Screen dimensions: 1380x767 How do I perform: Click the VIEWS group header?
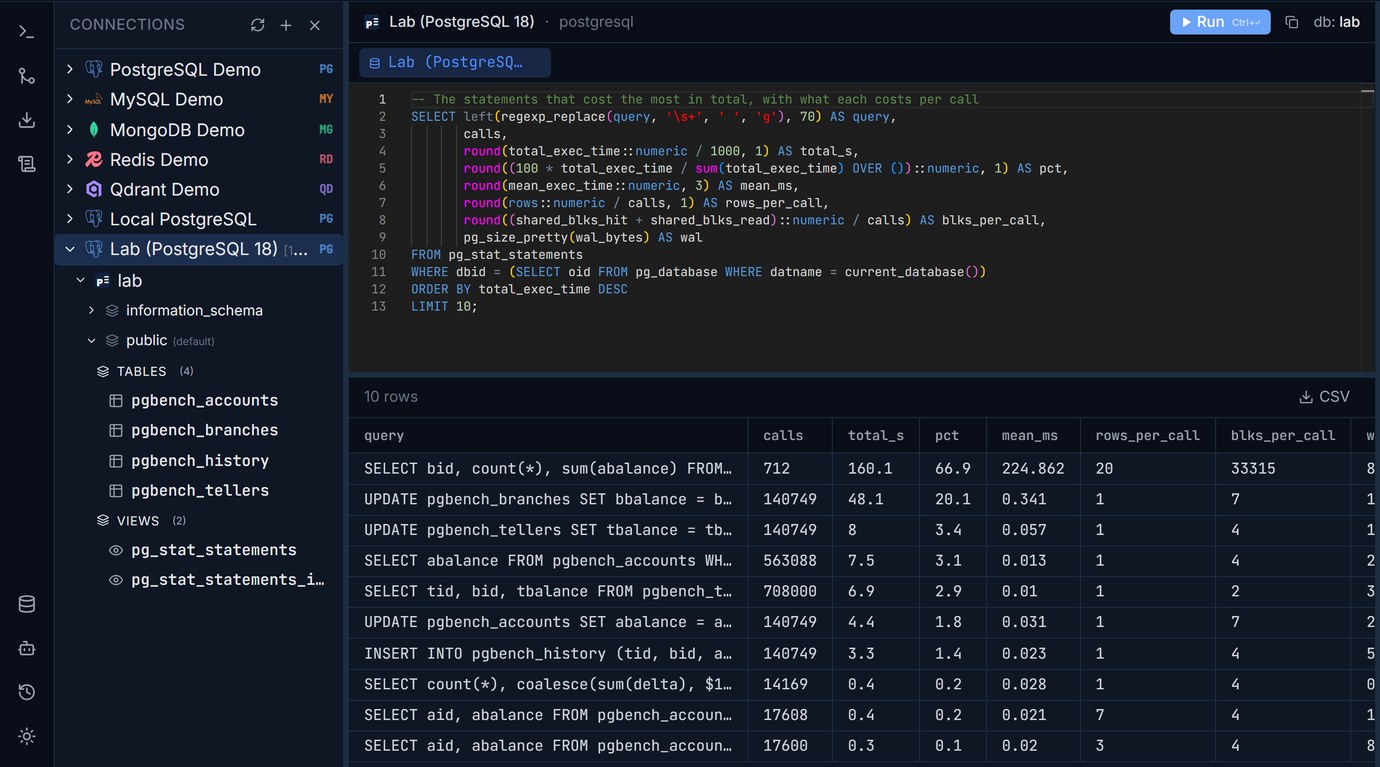[x=138, y=521]
